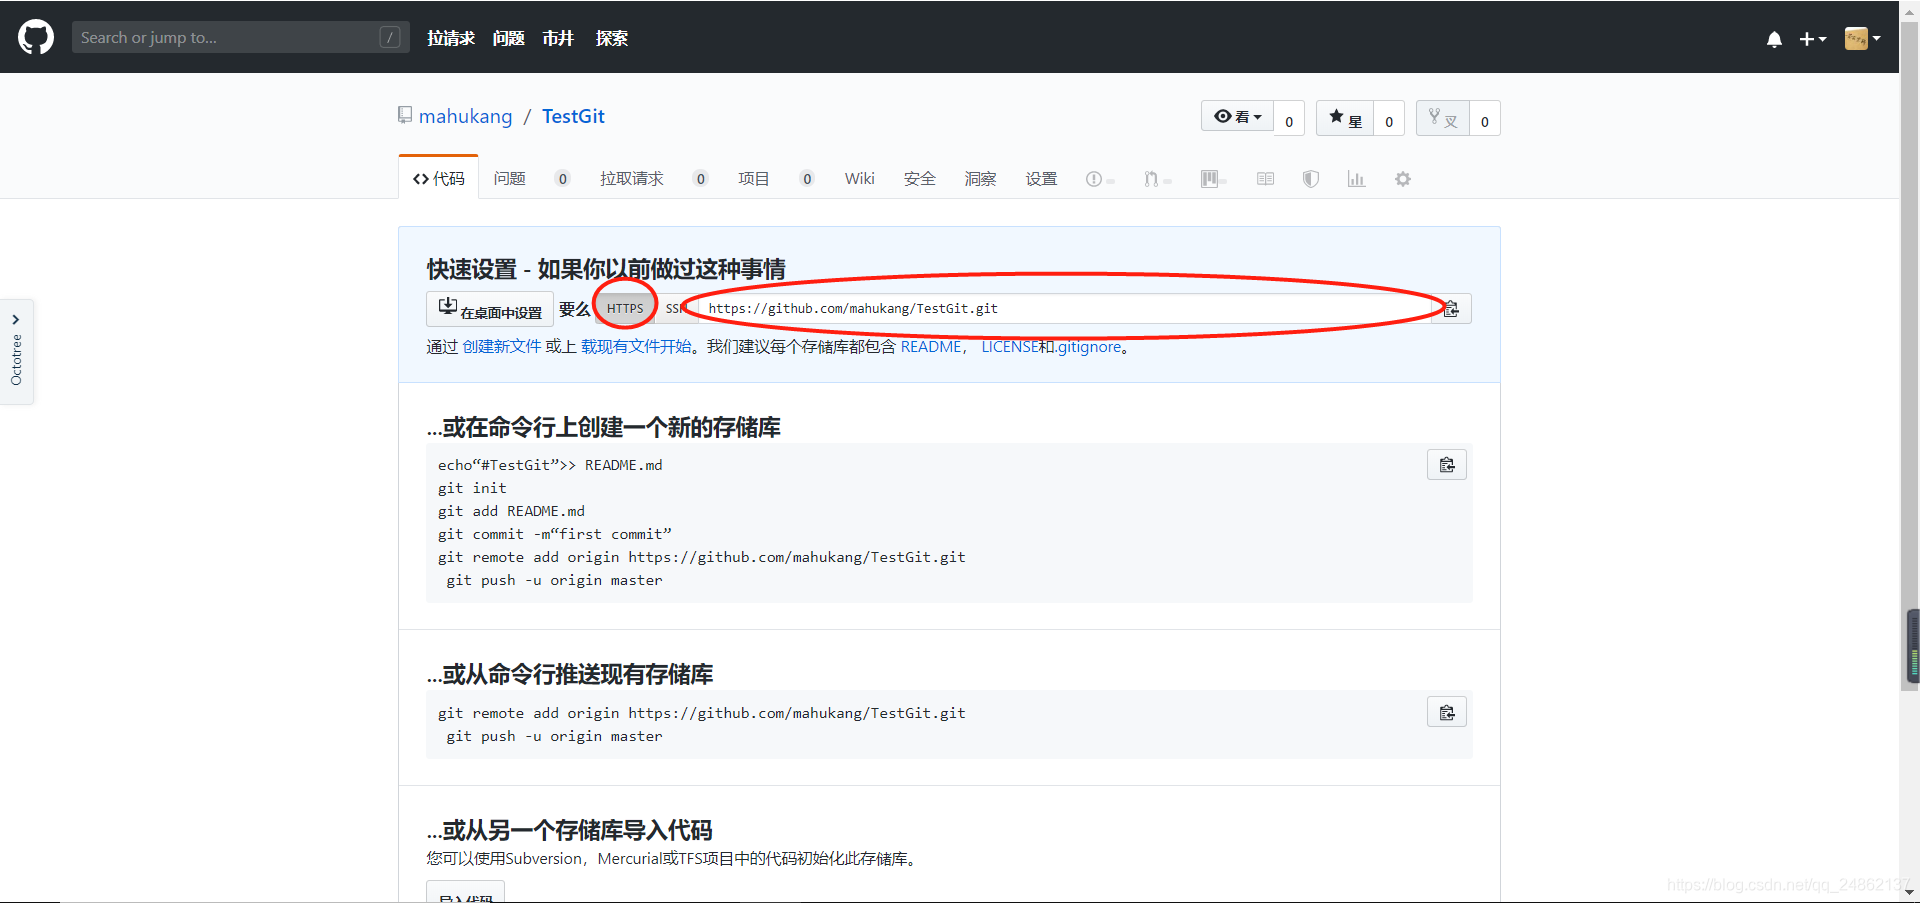Click the insights bar-graph icon

click(1356, 179)
